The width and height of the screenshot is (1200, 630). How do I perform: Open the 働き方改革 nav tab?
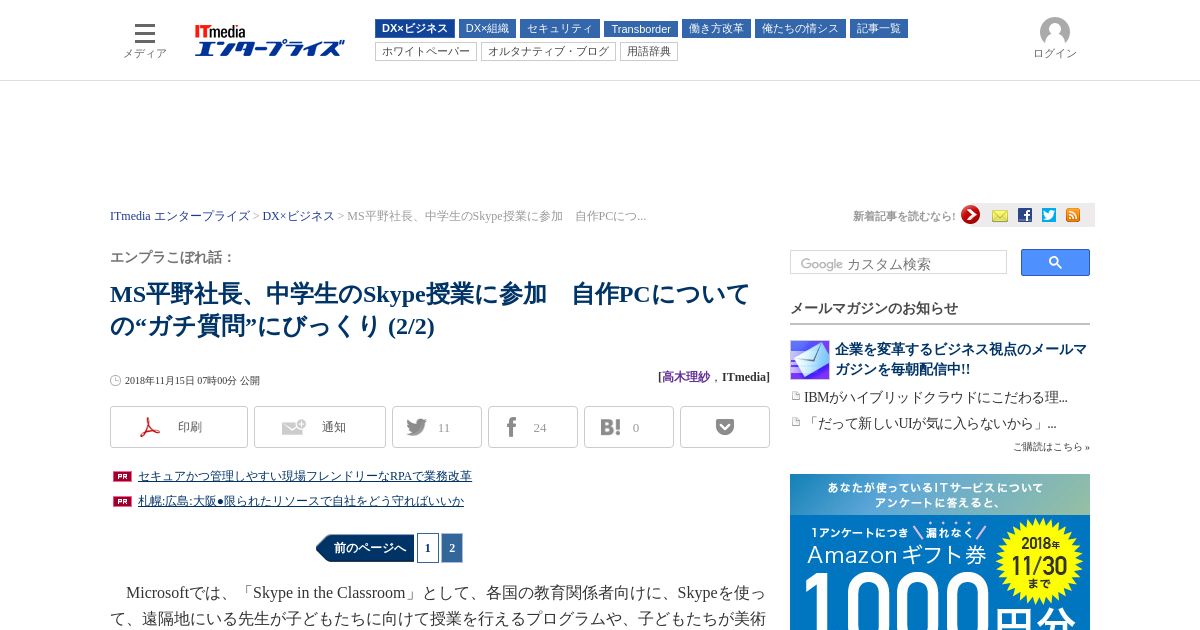(716, 29)
